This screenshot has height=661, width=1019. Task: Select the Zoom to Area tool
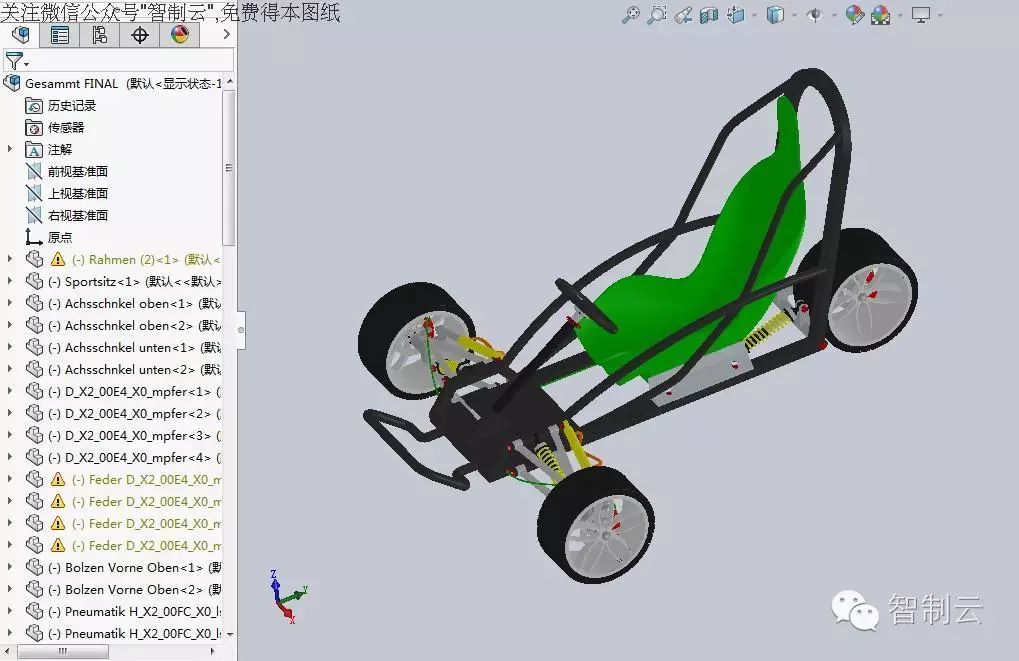pos(656,14)
